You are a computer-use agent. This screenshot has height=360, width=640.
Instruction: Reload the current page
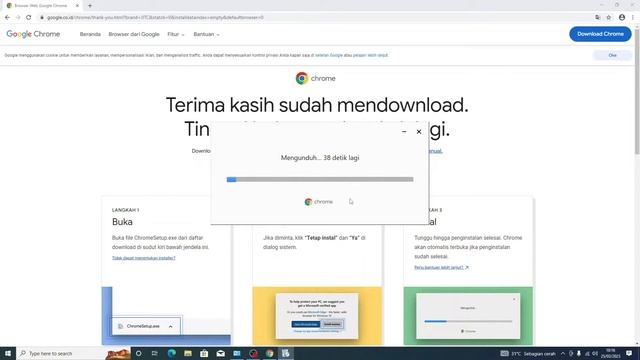coord(29,18)
